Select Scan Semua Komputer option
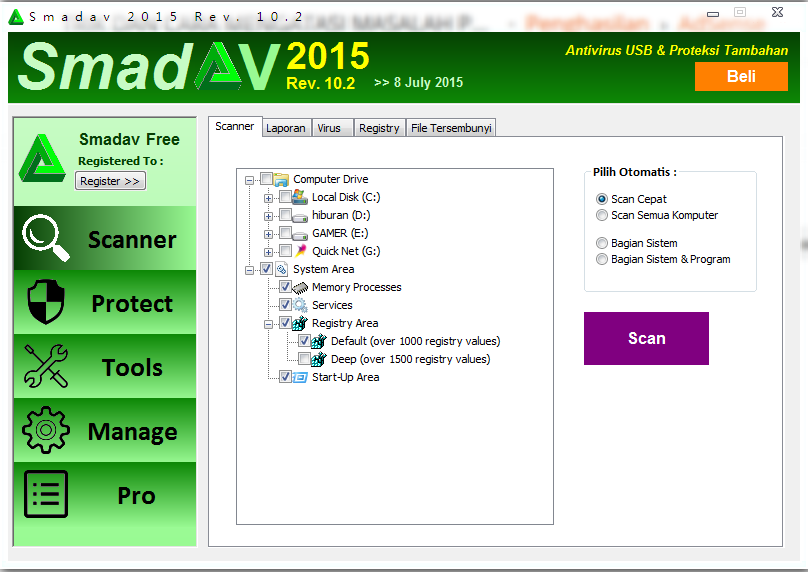 pos(601,215)
